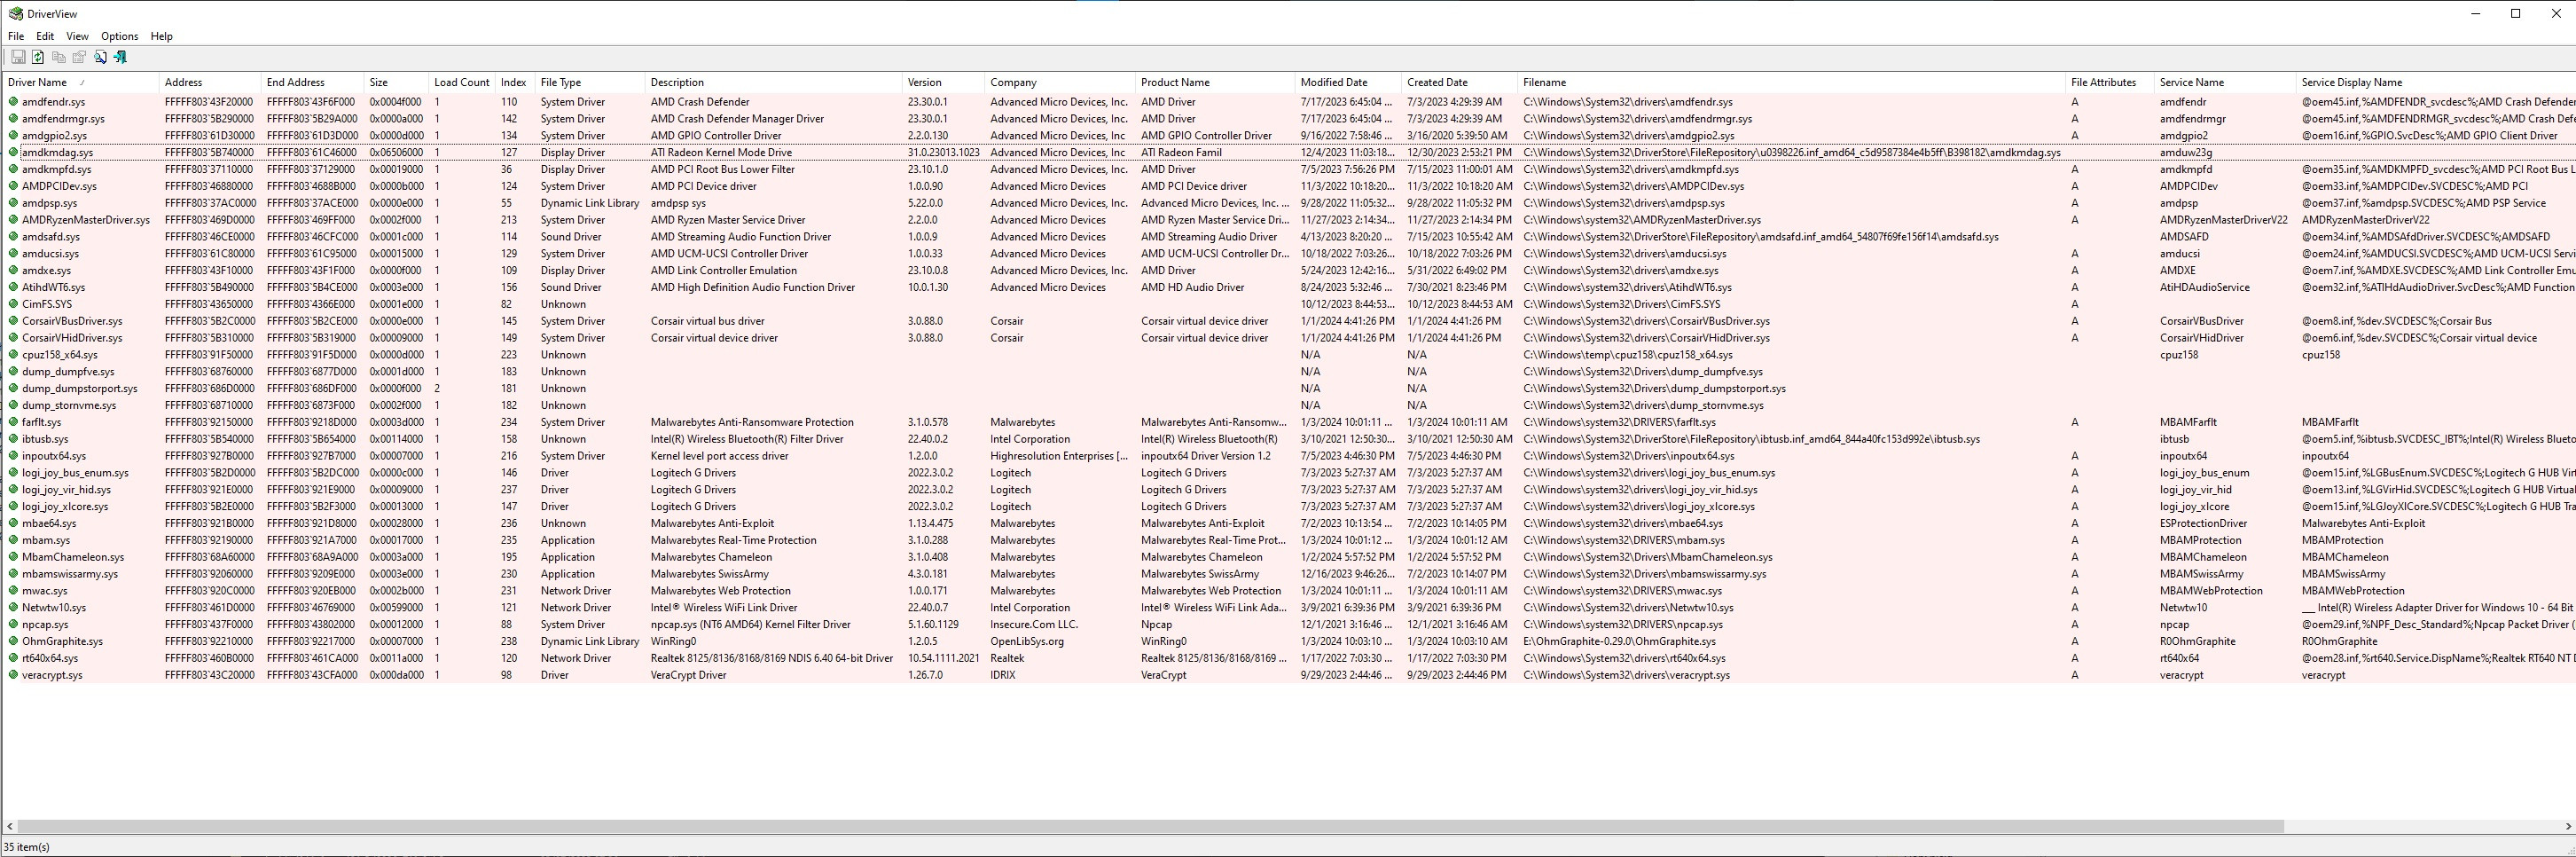Click the Exit toolbar icon
Image resolution: width=2576 pixels, height=857 pixels.
click(120, 57)
